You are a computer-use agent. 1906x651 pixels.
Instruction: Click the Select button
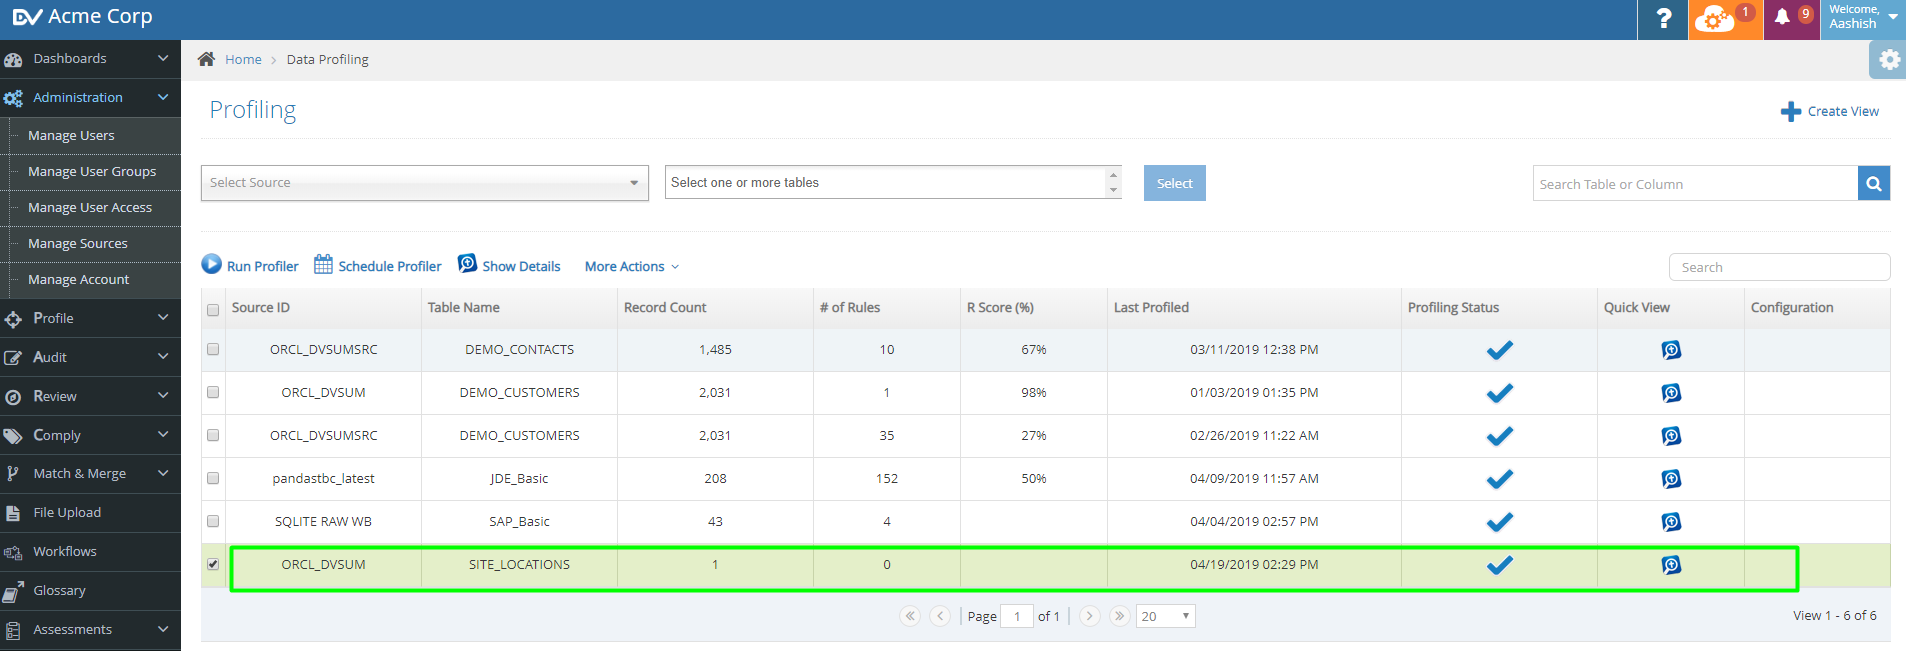click(x=1175, y=183)
